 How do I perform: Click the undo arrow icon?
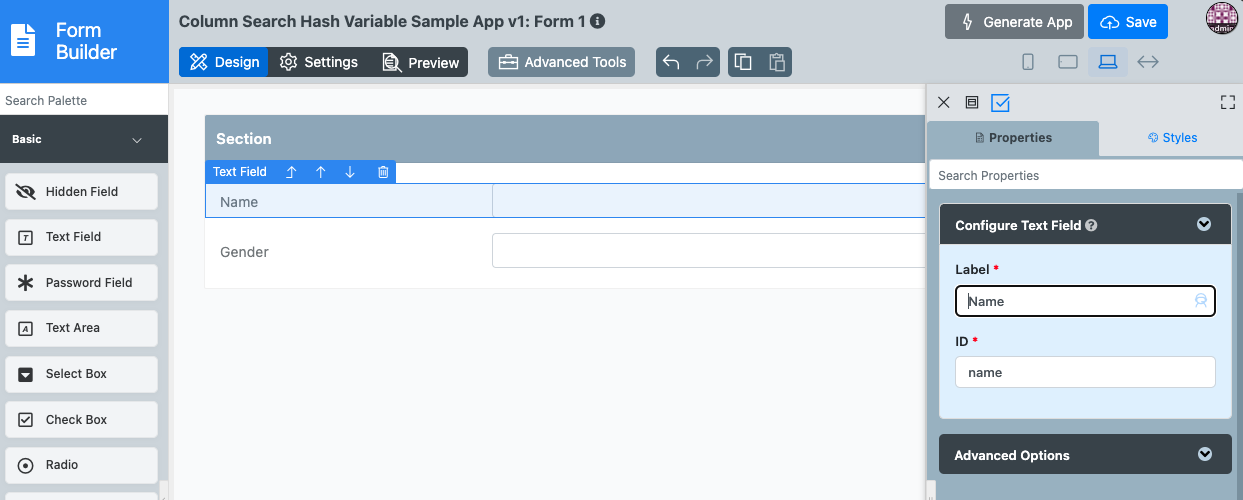click(x=672, y=62)
